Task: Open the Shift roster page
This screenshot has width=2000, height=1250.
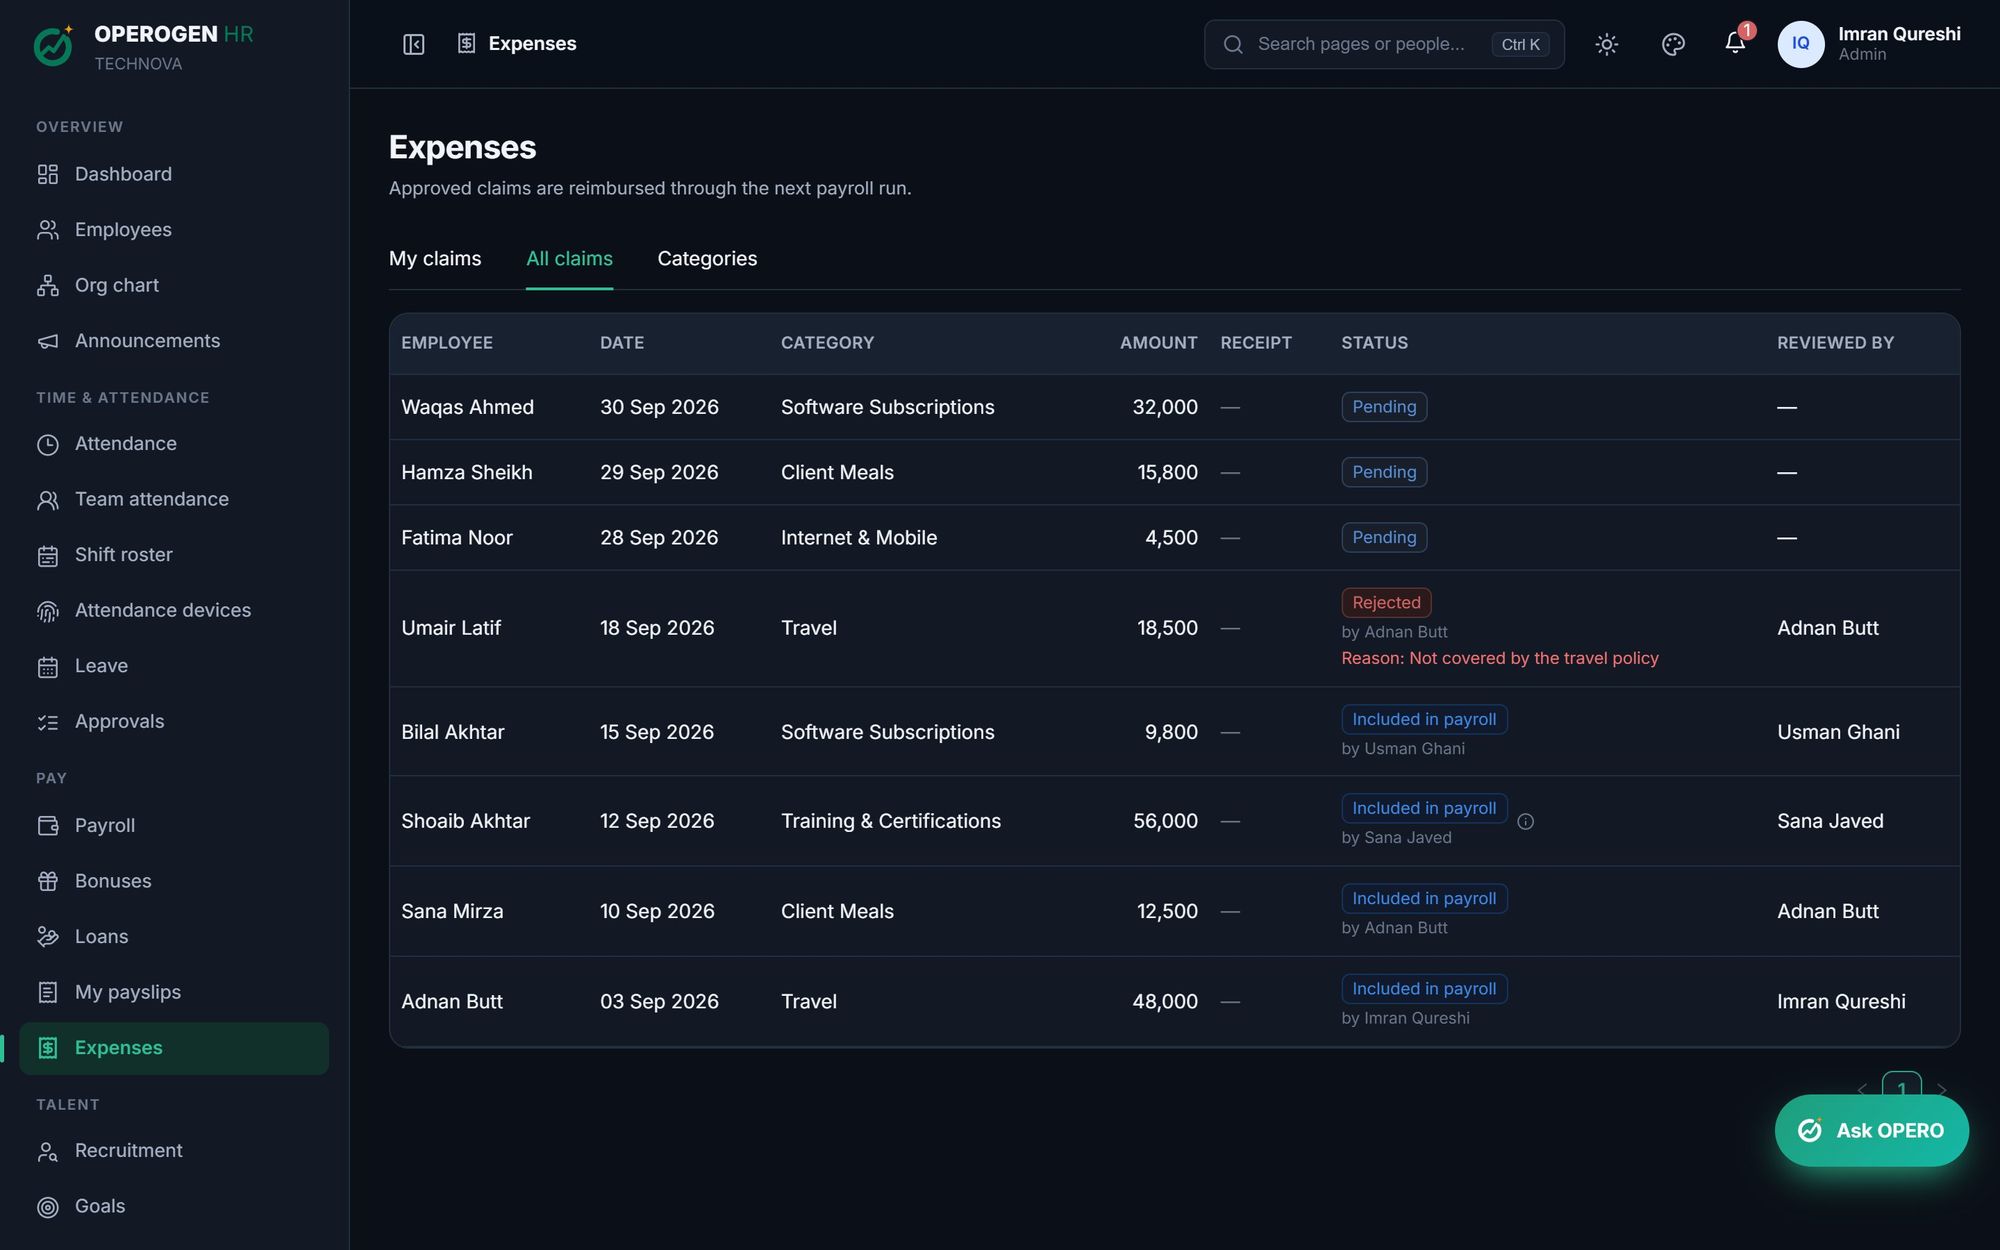Action: pos(174,555)
